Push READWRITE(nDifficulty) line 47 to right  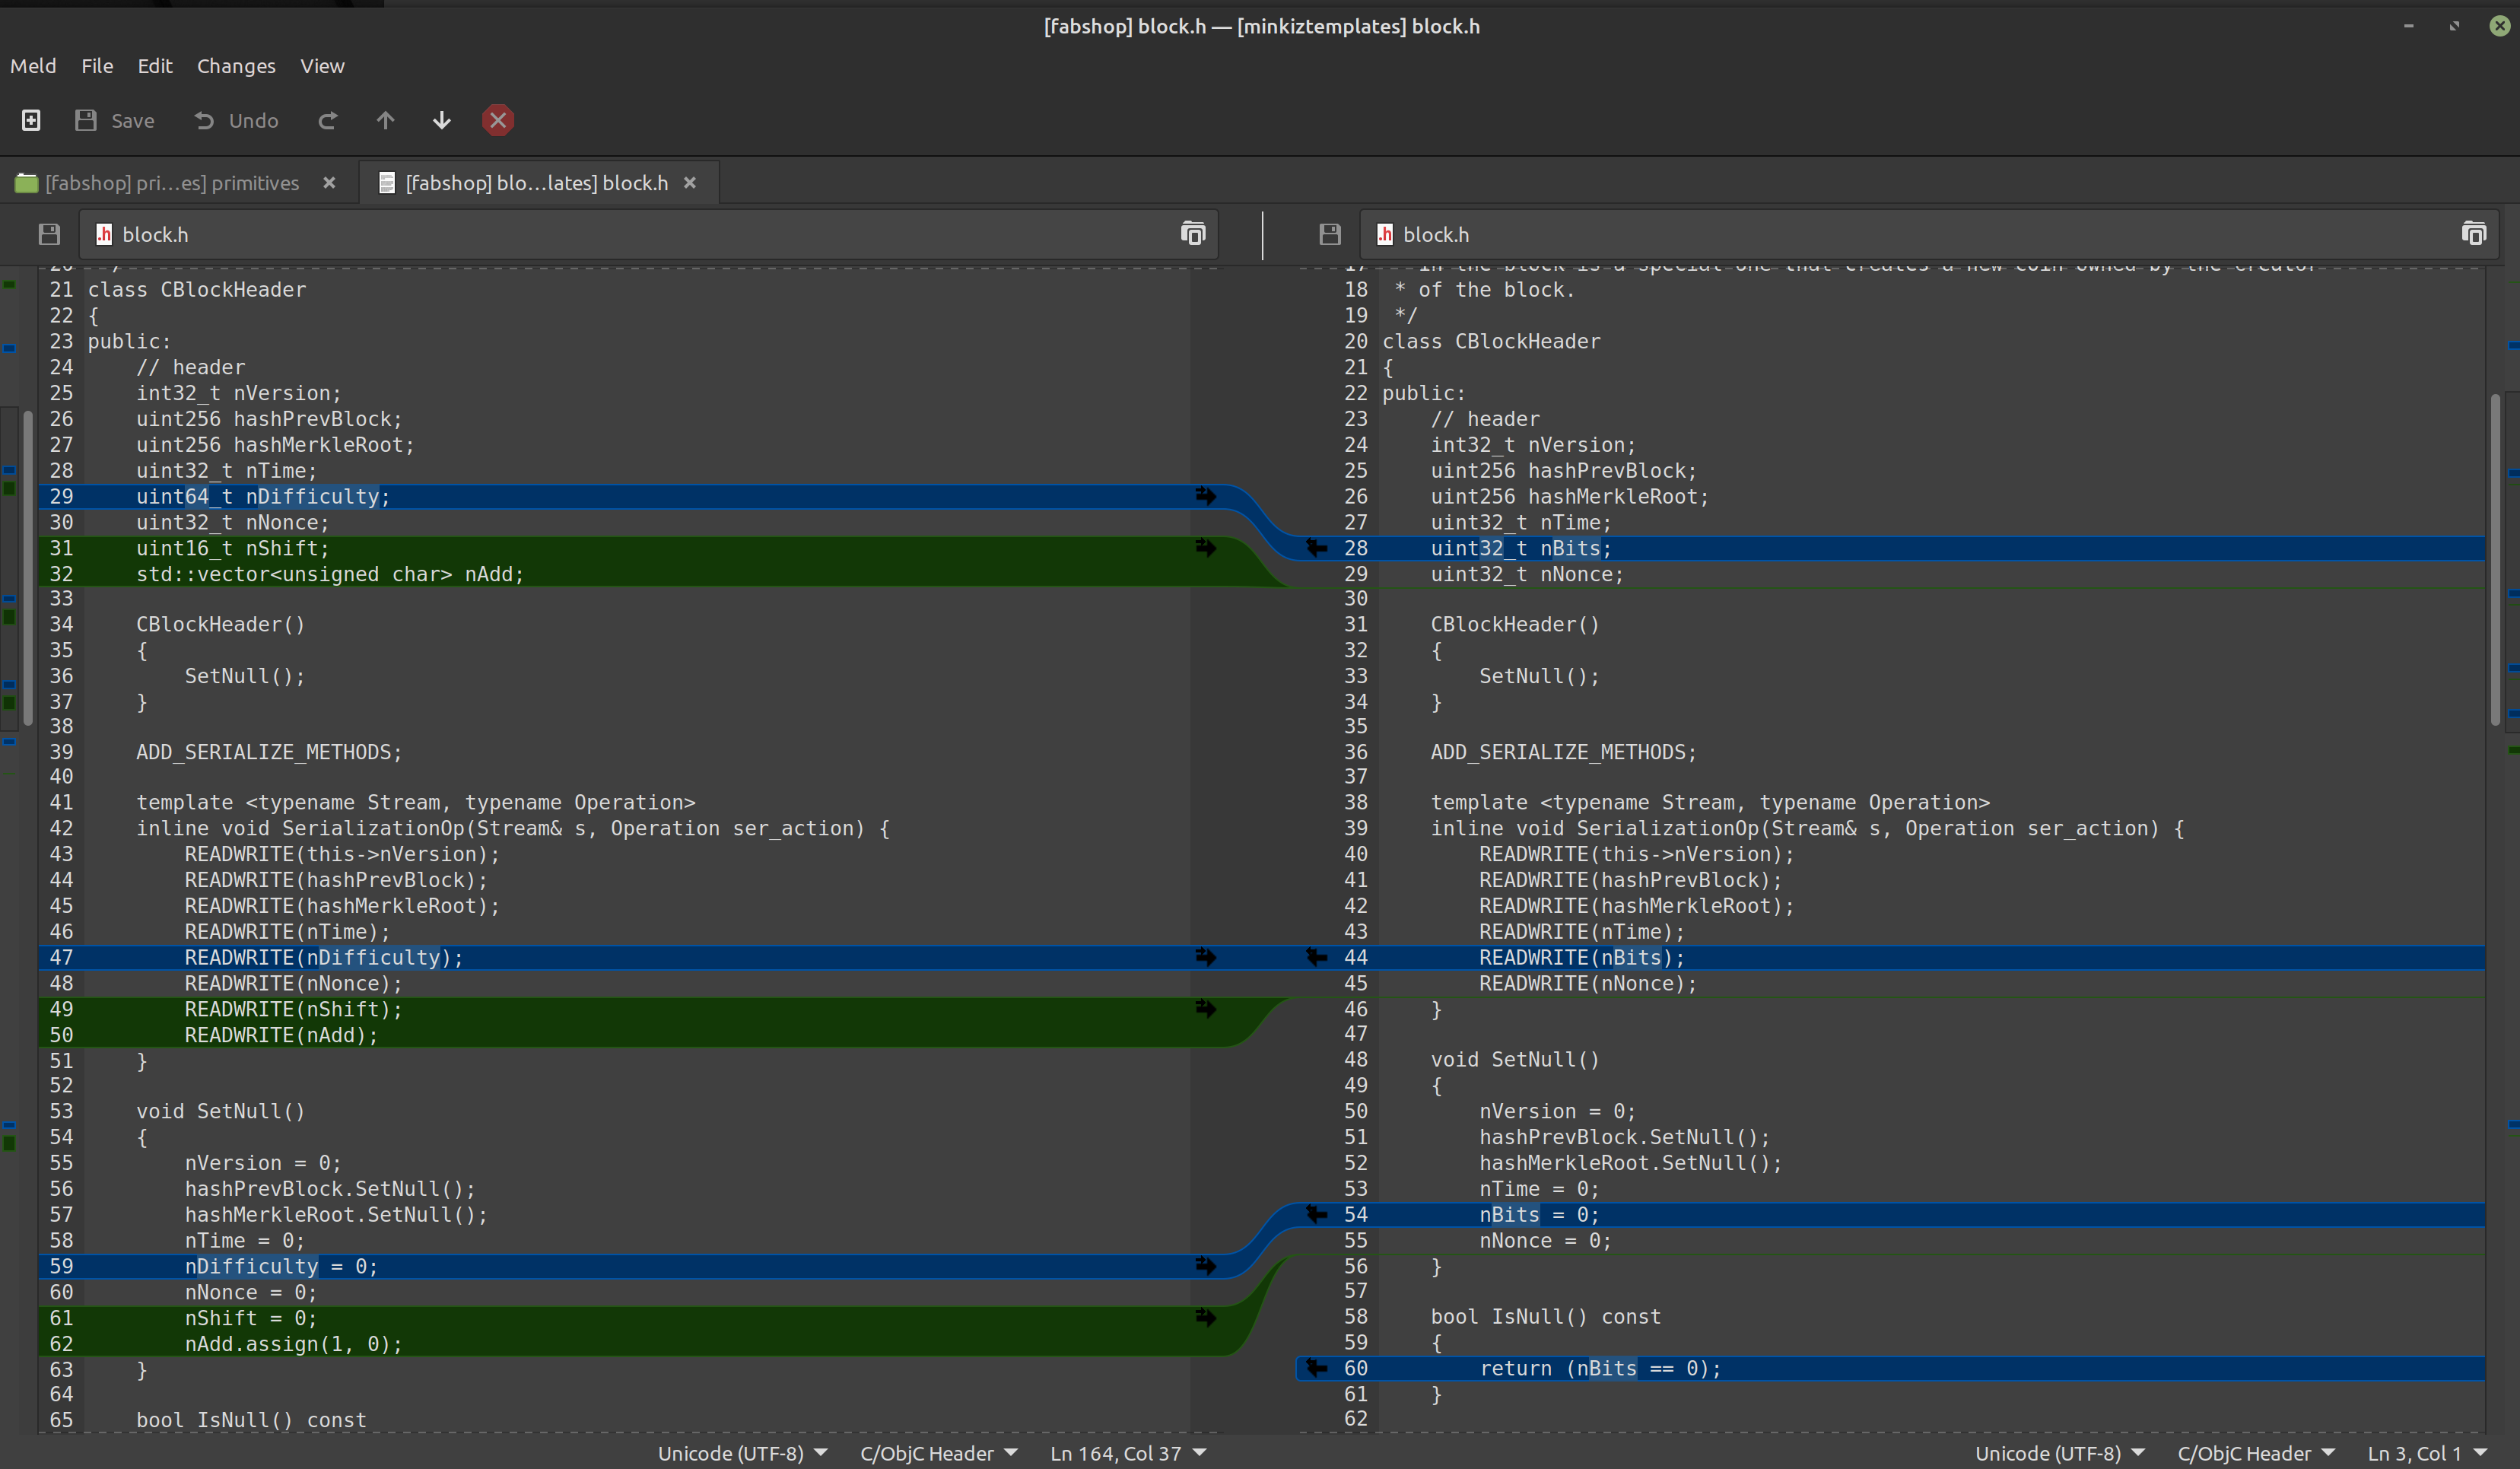coord(1206,957)
